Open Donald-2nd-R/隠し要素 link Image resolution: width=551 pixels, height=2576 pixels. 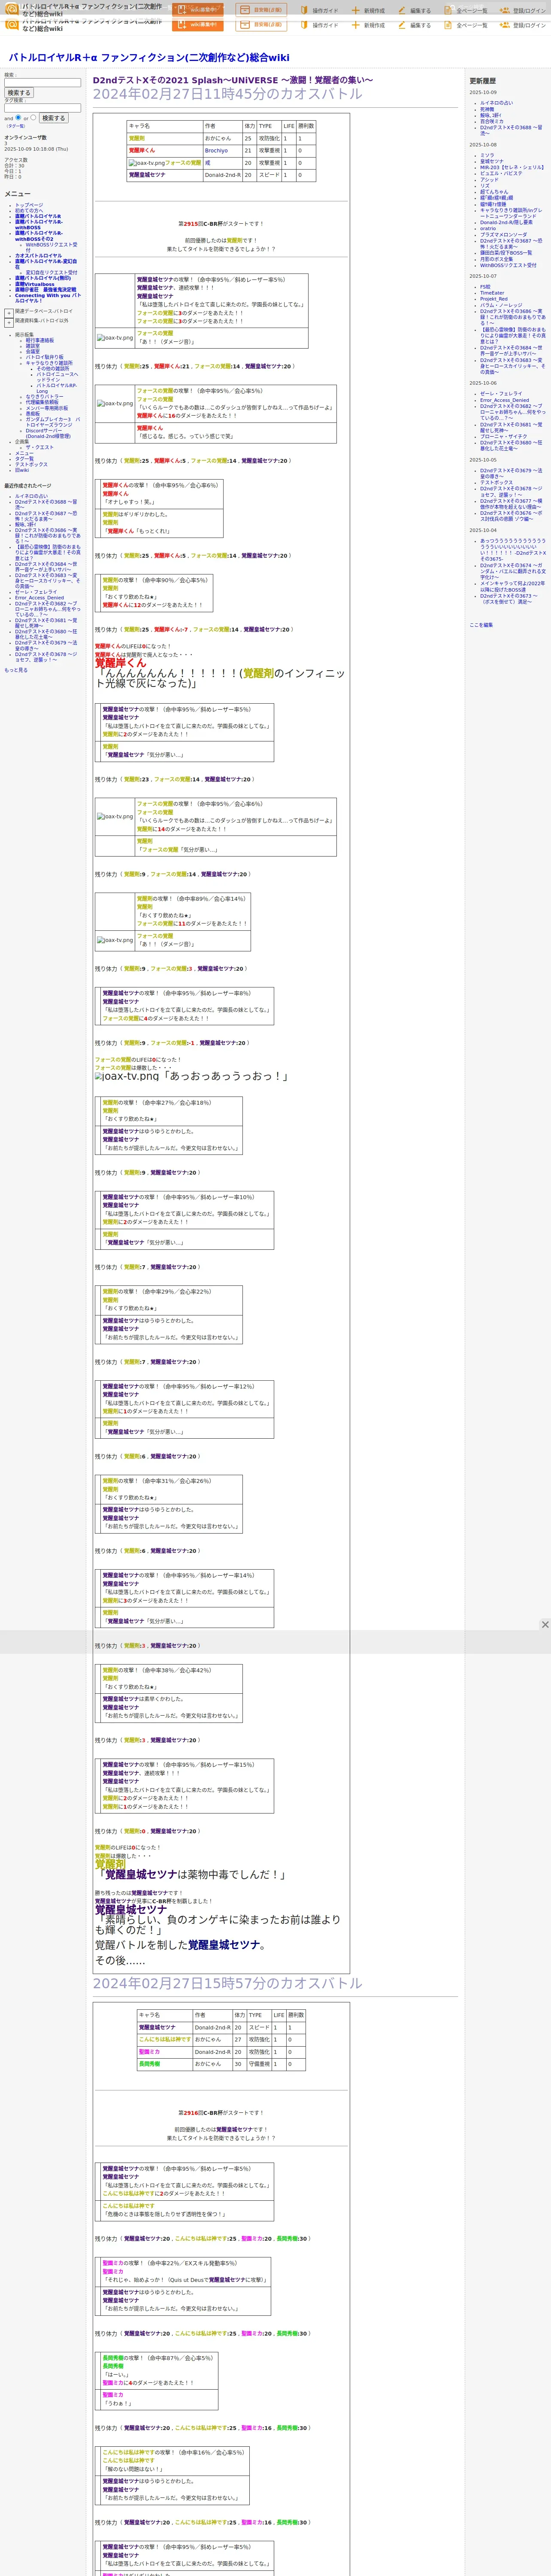click(x=506, y=222)
